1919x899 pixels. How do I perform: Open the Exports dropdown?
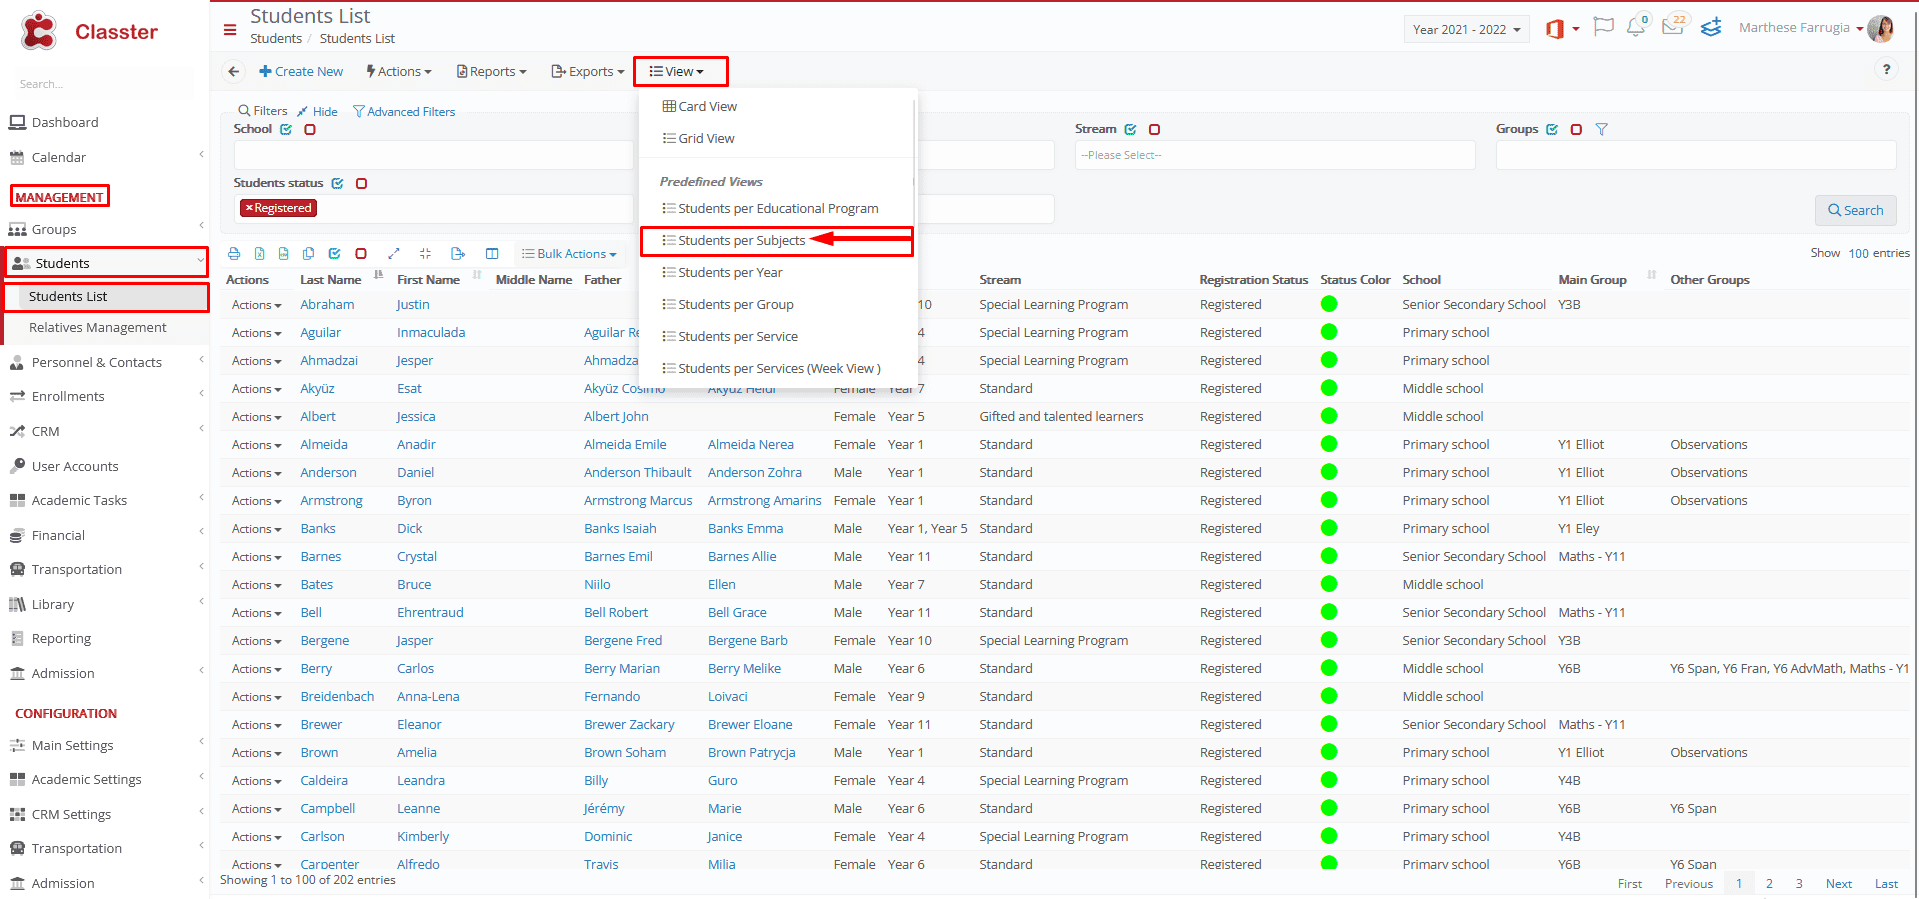(x=587, y=72)
